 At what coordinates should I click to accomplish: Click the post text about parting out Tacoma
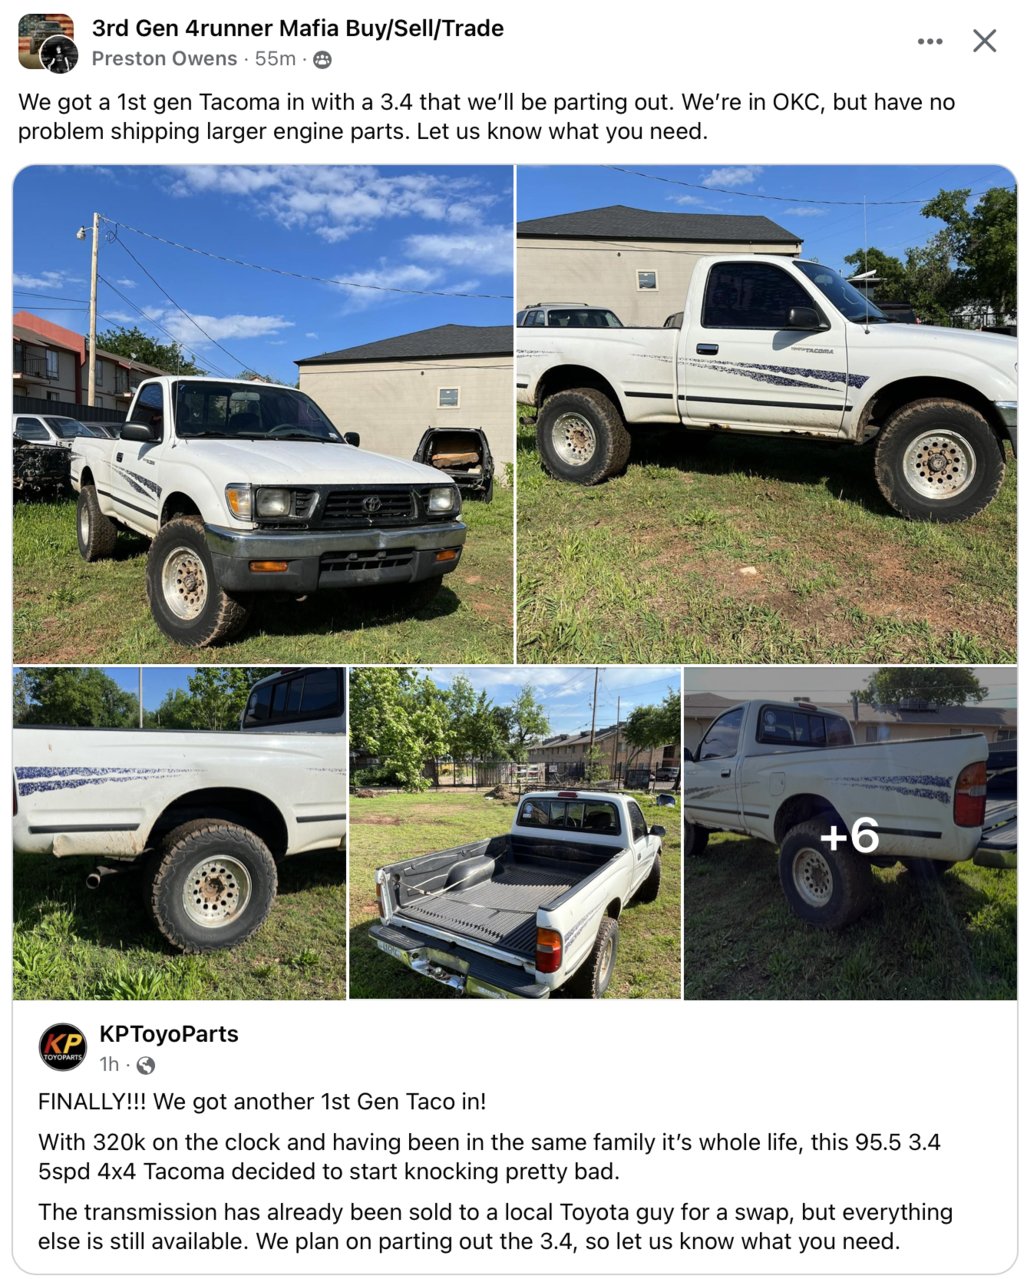(487, 116)
